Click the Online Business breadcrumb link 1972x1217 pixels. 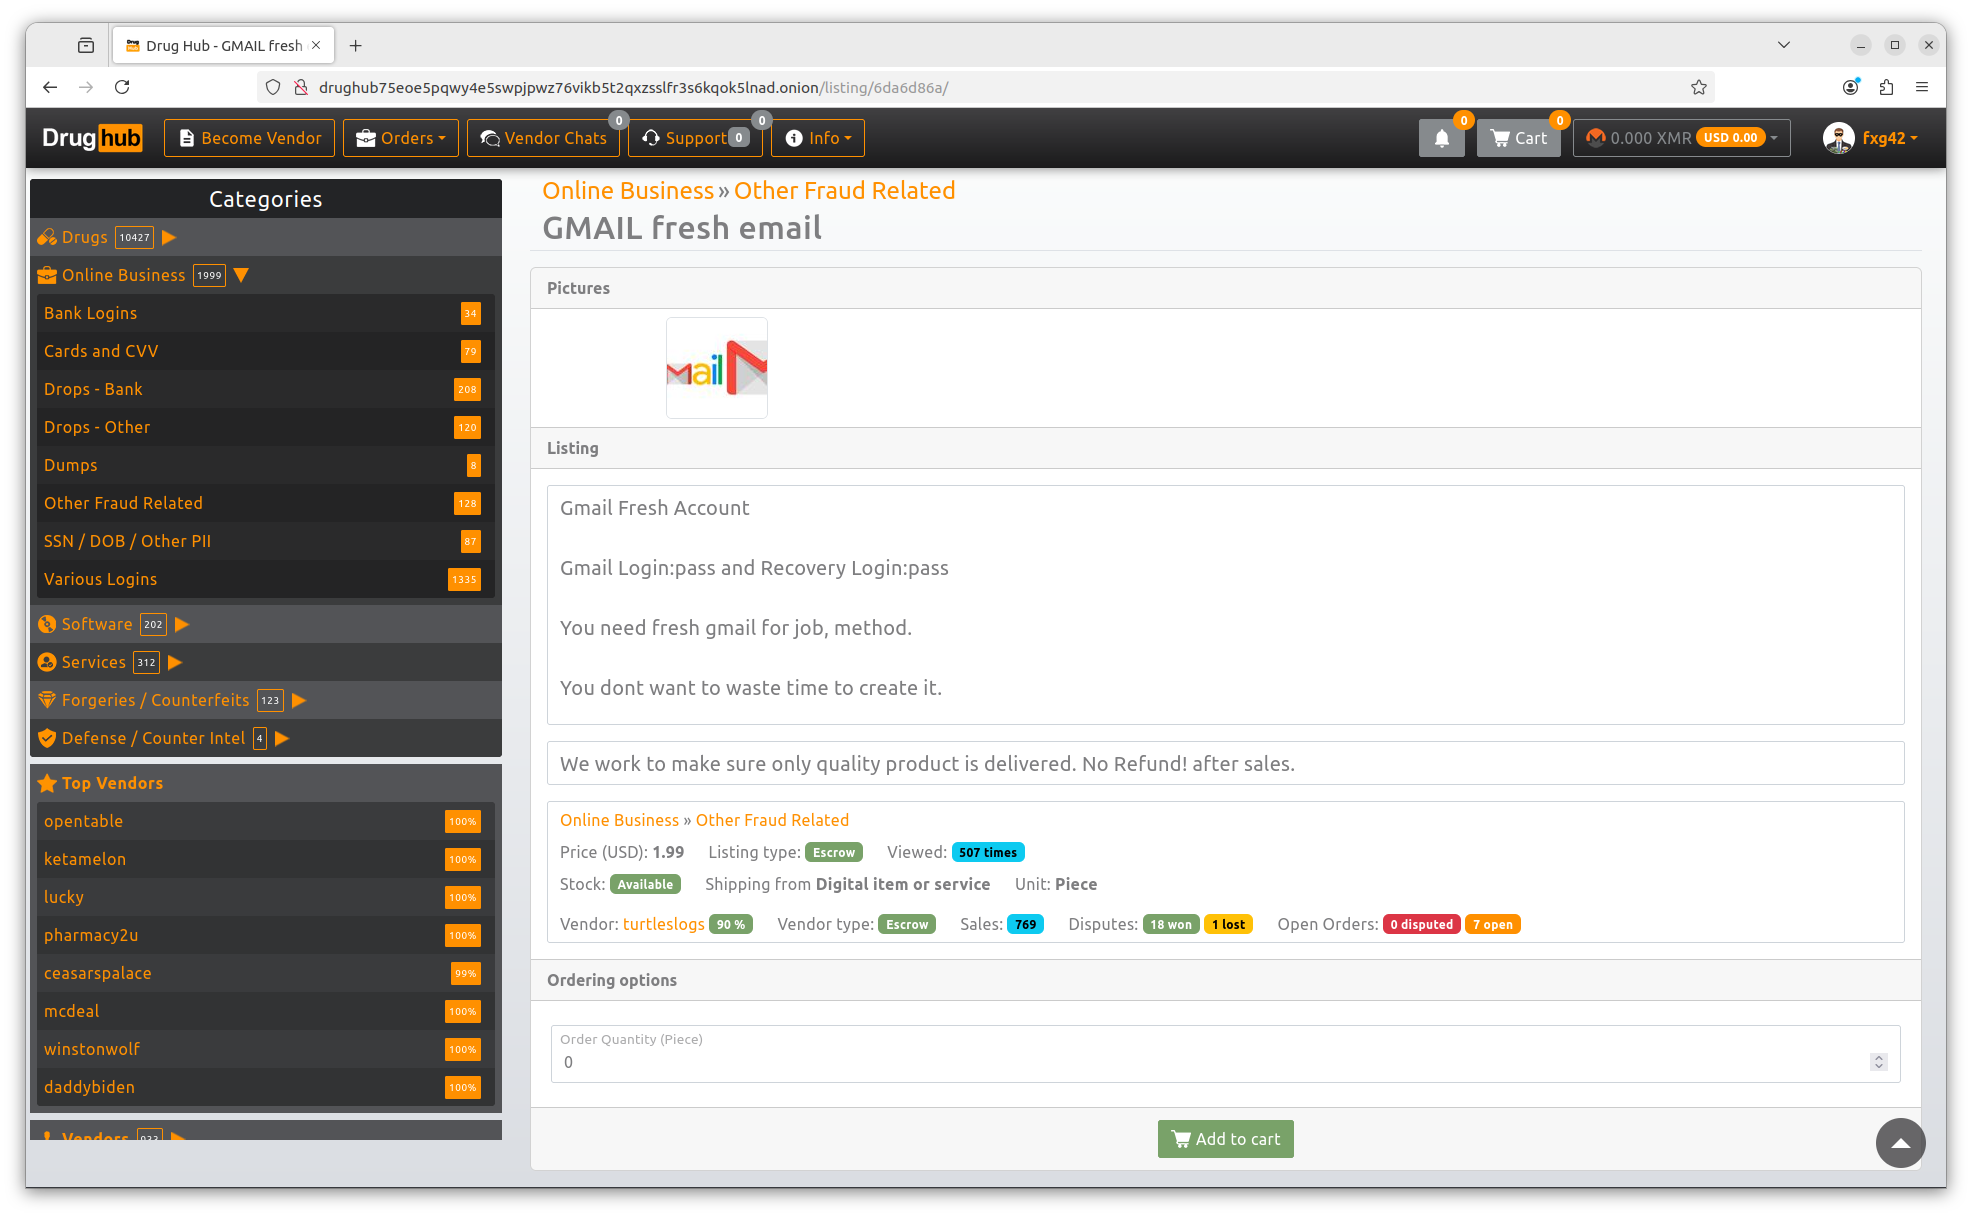coord(627,190)
